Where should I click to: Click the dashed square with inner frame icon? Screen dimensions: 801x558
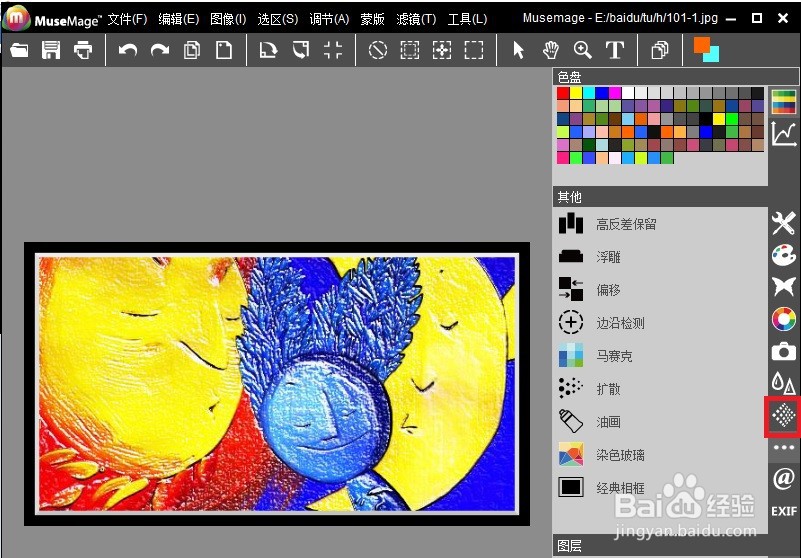[410, 50]
